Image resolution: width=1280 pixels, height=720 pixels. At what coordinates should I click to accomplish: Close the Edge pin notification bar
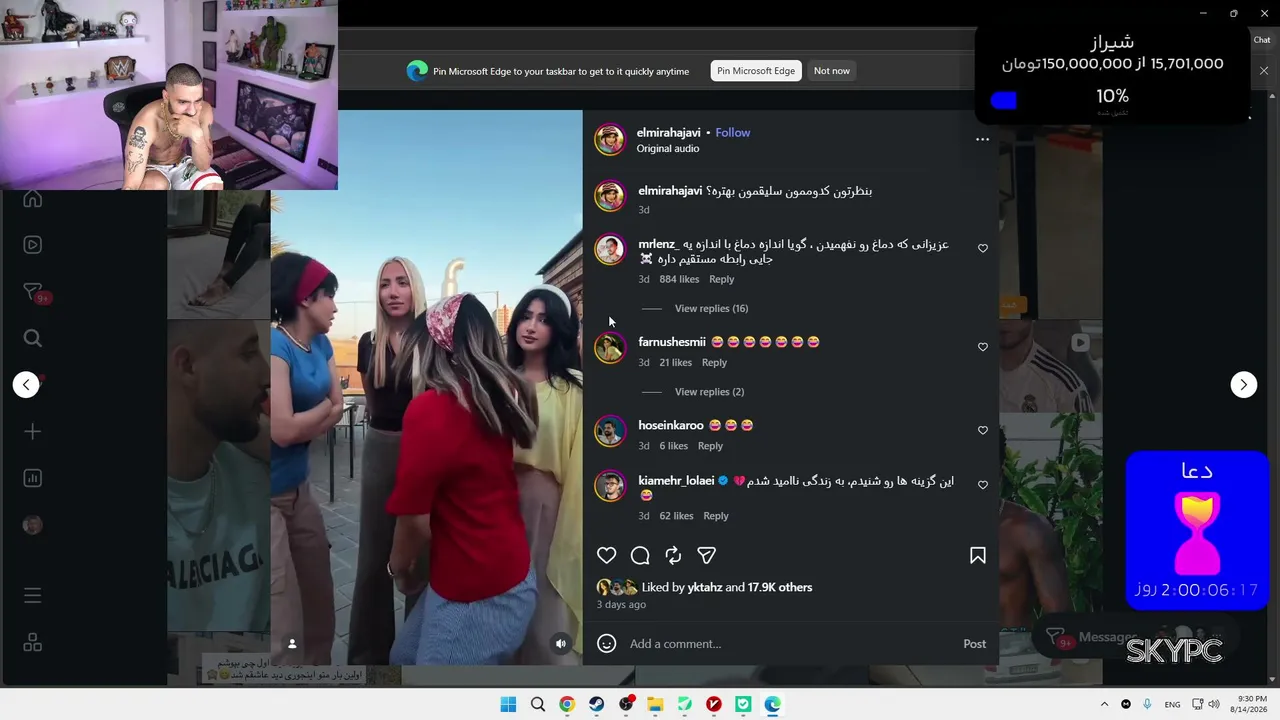click(x=1264, y=71)
